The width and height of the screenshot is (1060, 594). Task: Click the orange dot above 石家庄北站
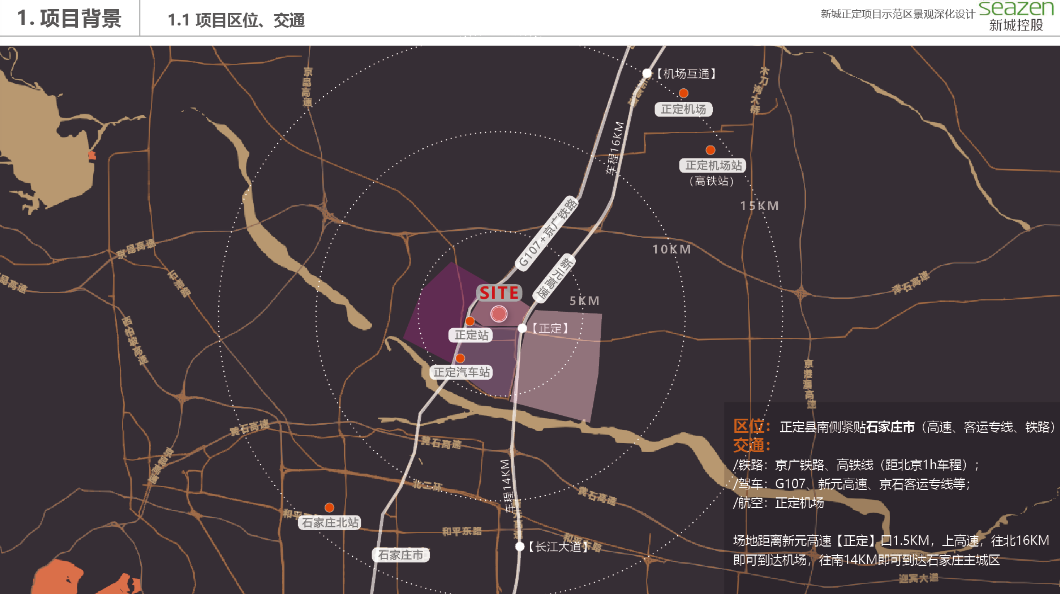pyautogui.click(x=329, y=508)
